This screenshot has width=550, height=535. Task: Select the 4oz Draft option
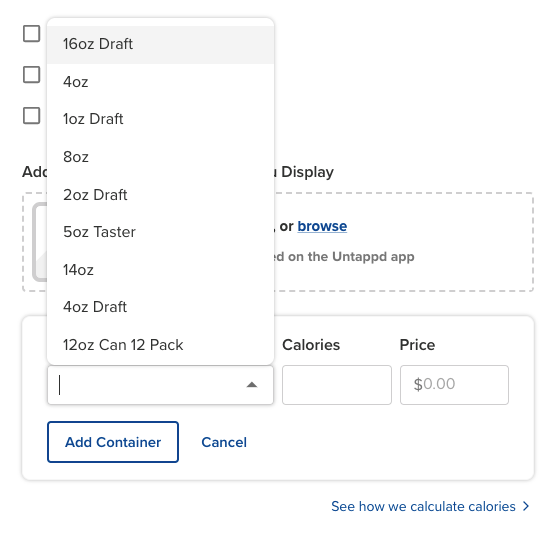coord(160,307)
